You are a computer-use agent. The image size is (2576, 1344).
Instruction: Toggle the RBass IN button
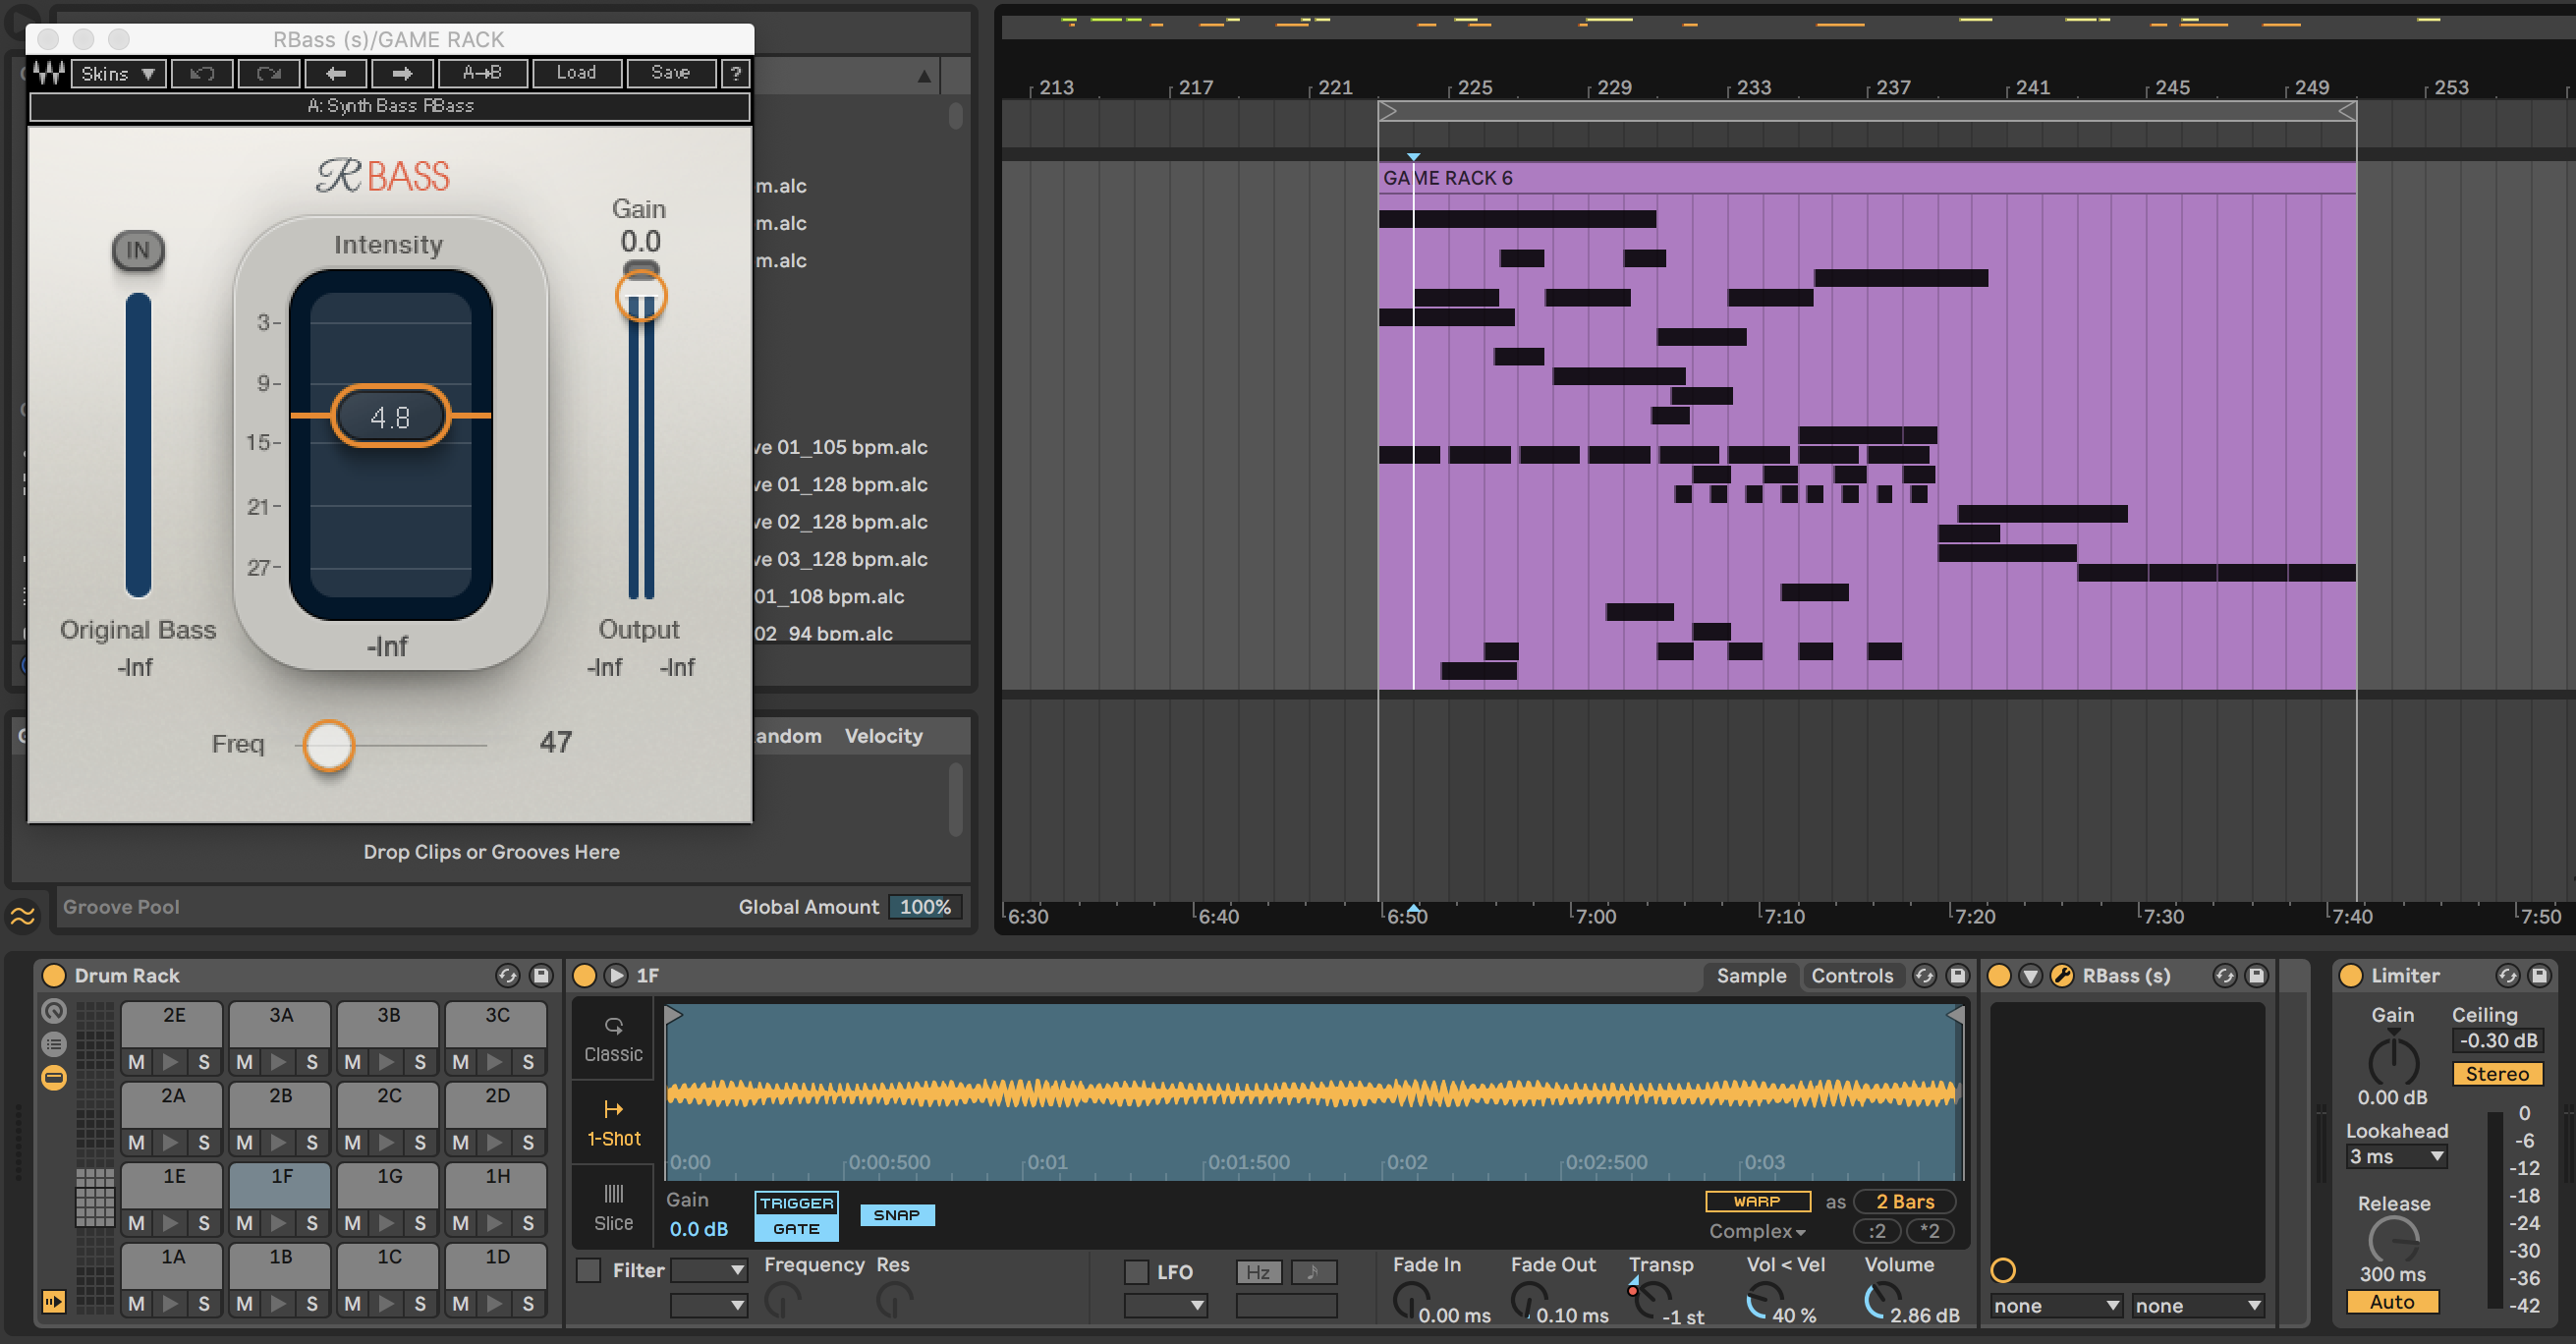point(138,250)
